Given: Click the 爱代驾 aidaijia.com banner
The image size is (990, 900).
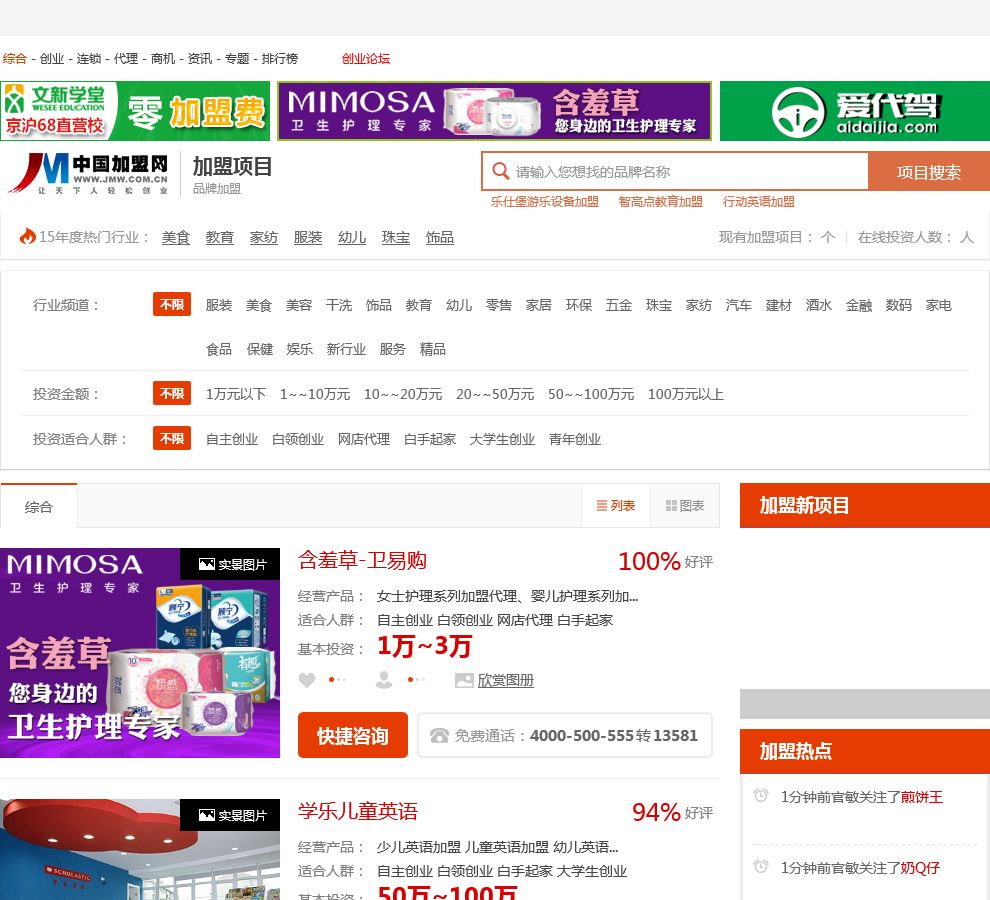Looking at the screenshot, I should 855,111.
